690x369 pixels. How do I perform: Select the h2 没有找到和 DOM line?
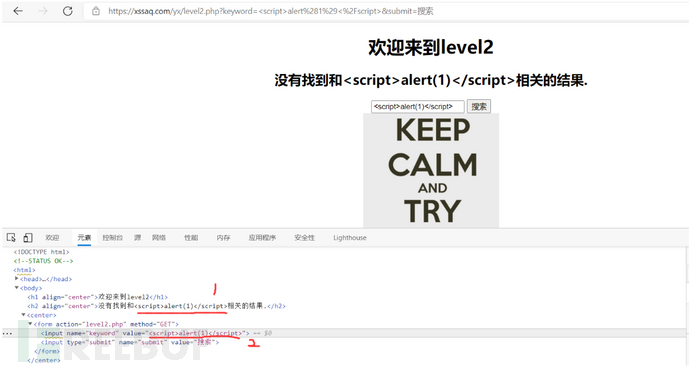156,306
